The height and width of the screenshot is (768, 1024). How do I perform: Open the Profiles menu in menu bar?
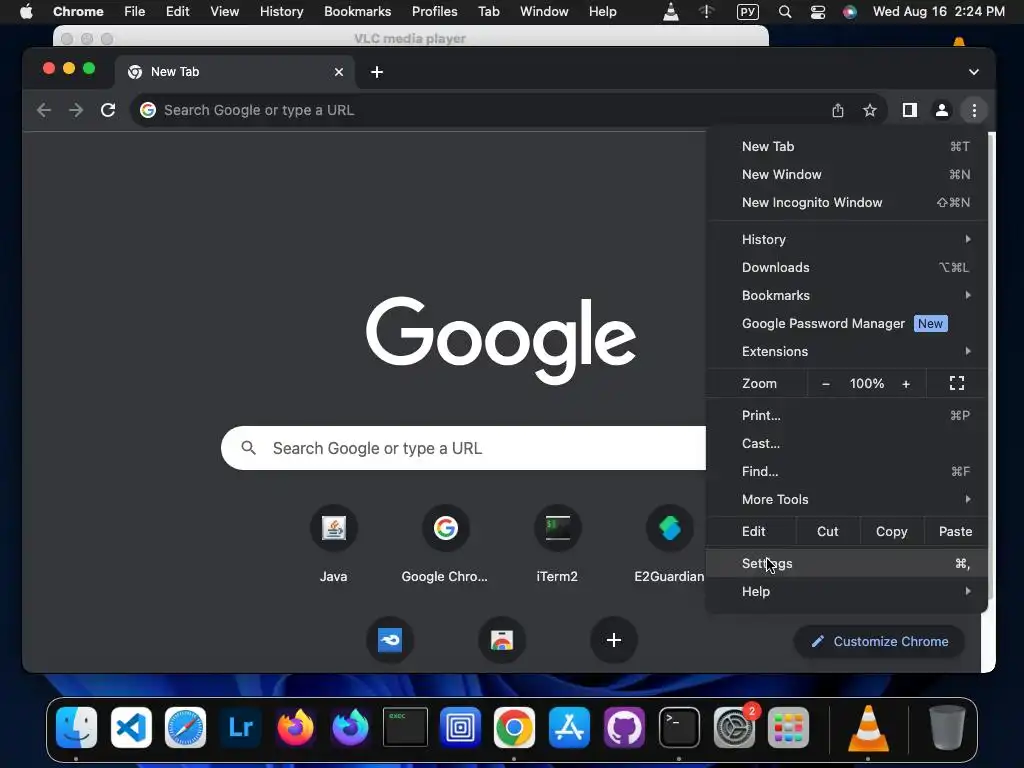coord(434,11)
